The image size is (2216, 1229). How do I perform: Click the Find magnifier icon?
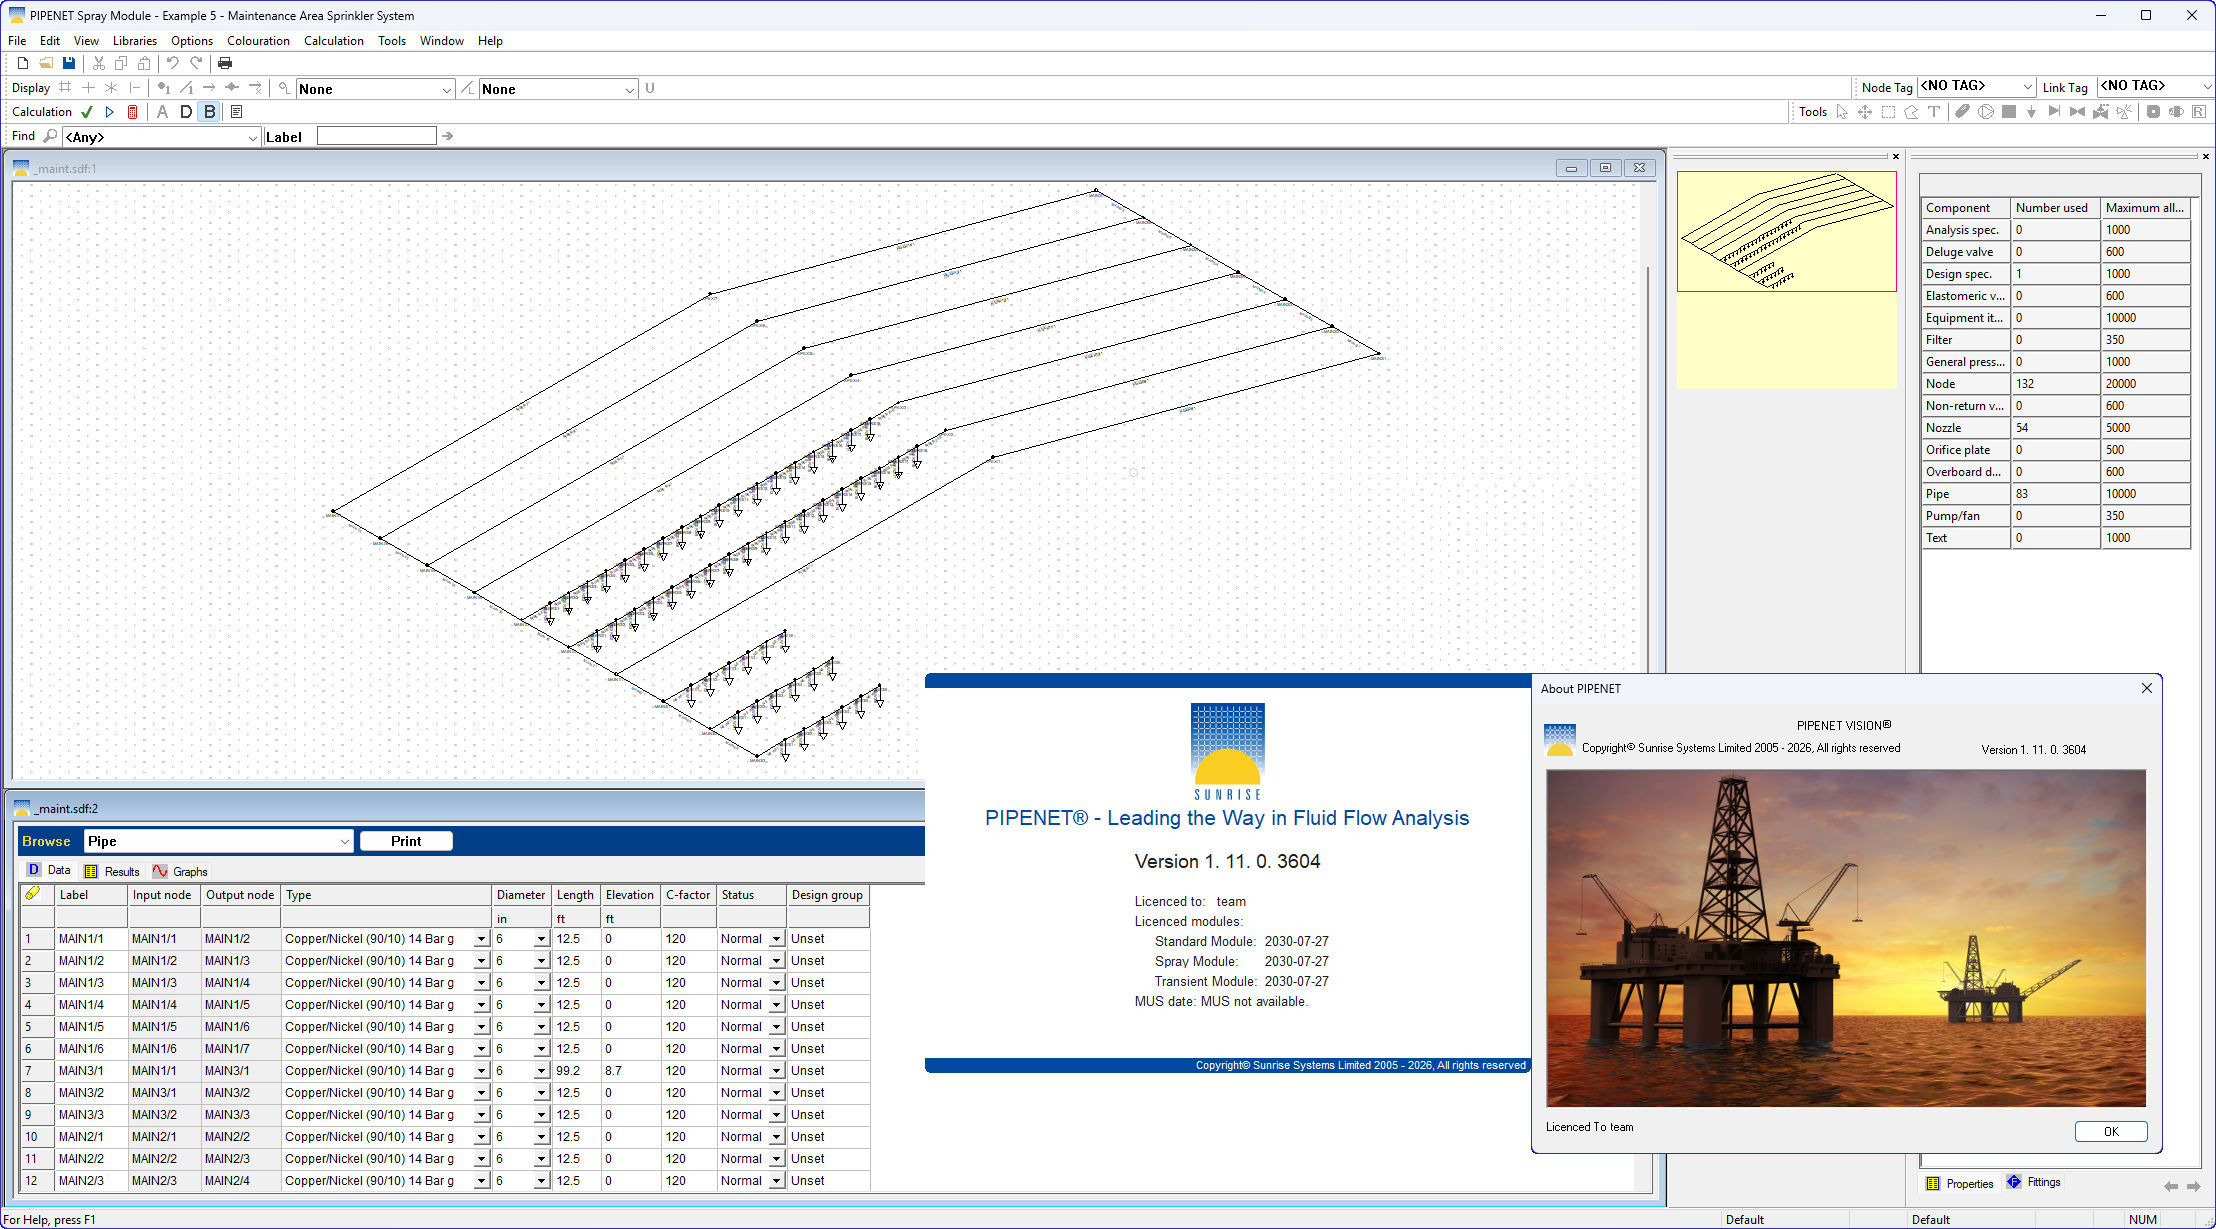click(x=50, y=136)
